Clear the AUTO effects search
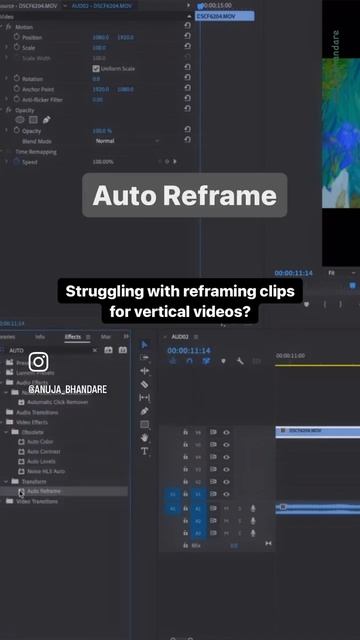The height and width of the screenshot is (640, 360). (x=95, y=350)
